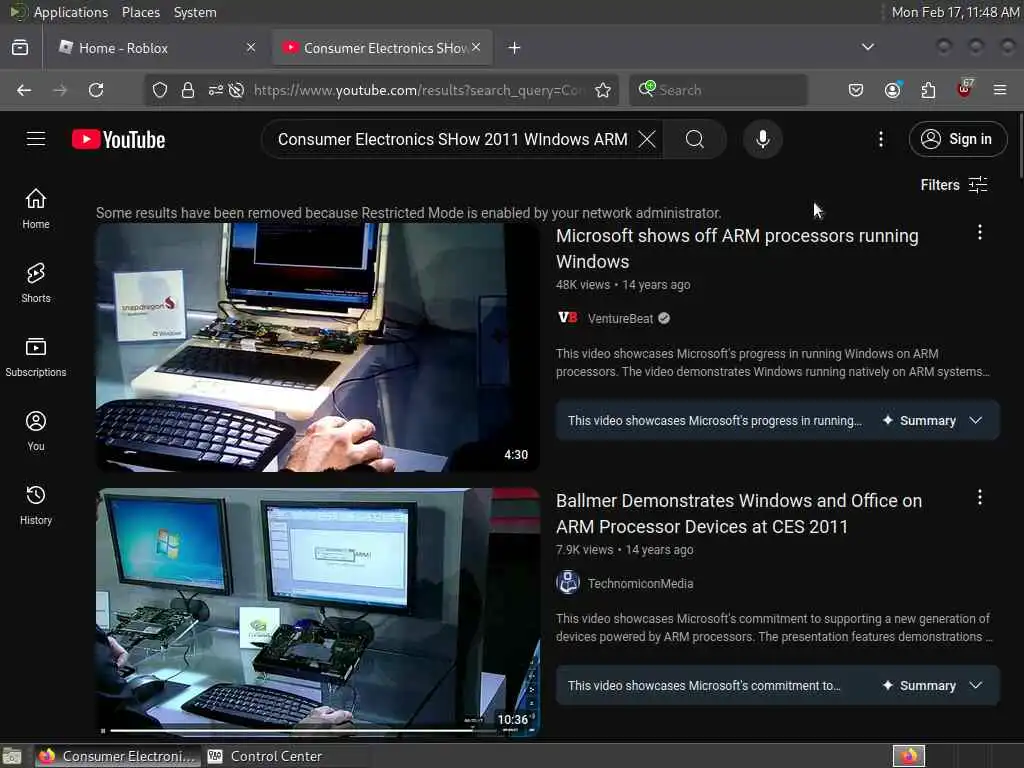
Task: Click the Sign in button
Action: tap(958, 139)
